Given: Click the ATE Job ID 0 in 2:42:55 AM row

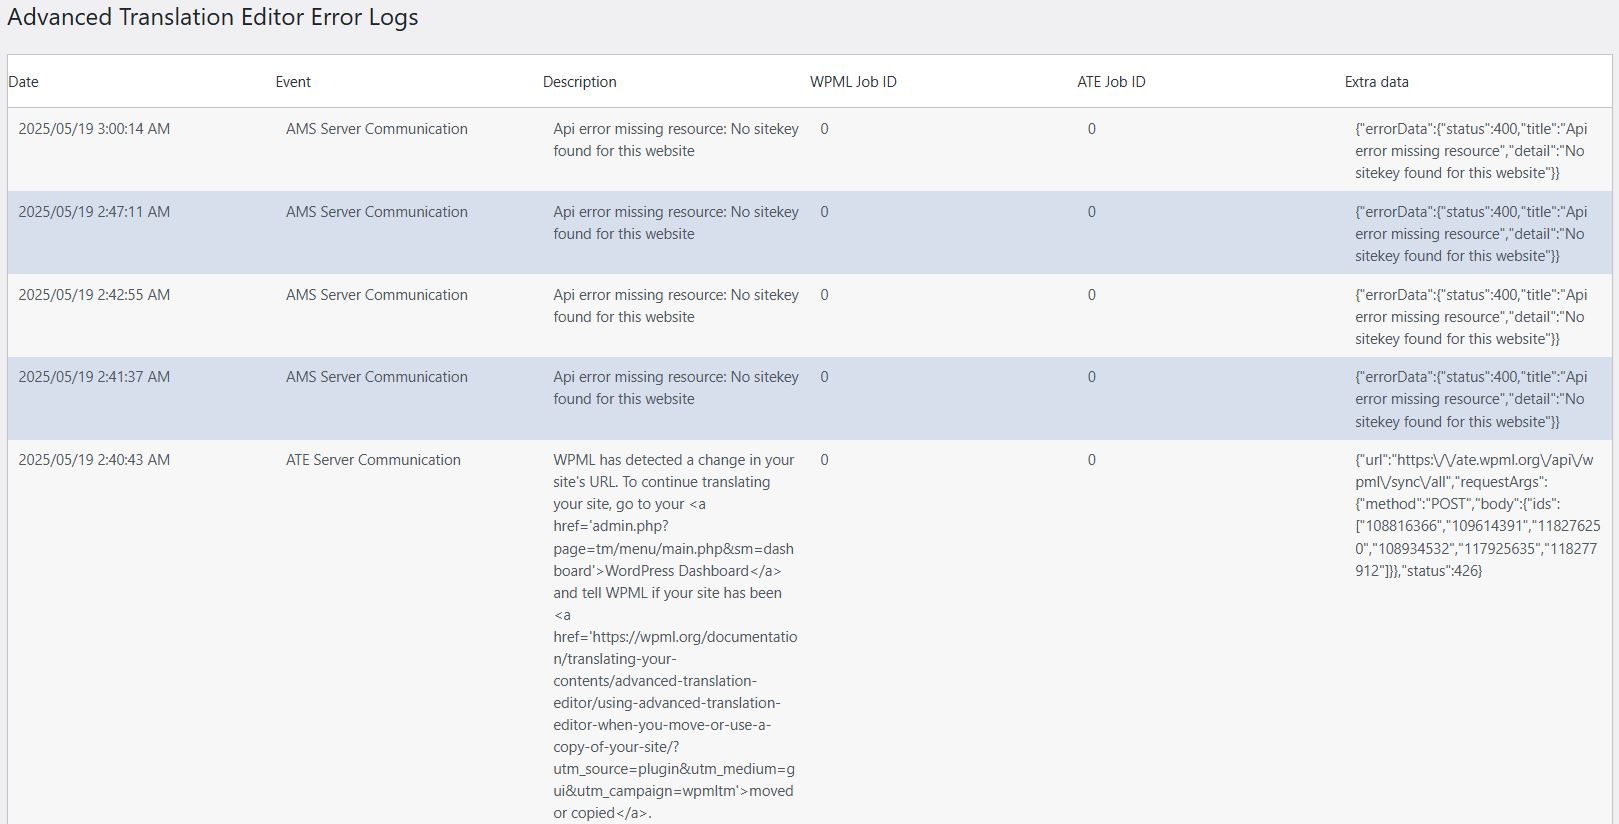Looking at the screenshot, I should 1092,295.
